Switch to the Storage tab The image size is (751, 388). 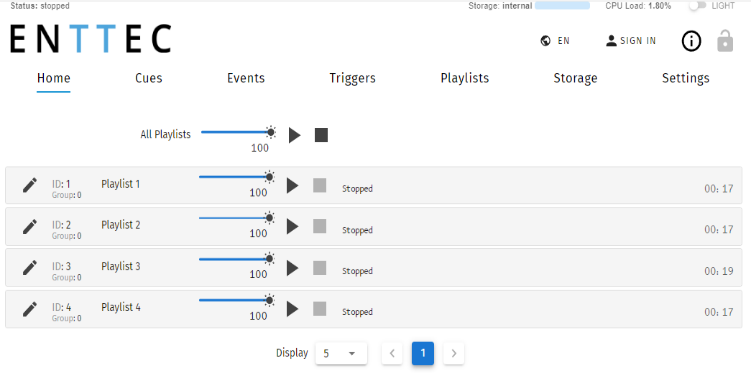[575, 79]
